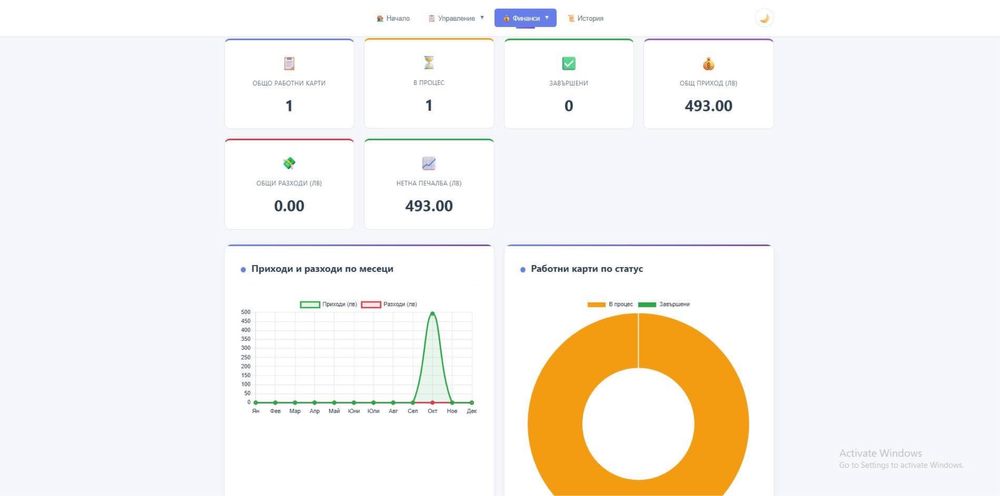
Task: Click the flying cash icon on Общи разходи card
Action: click(x=289, y=163)
